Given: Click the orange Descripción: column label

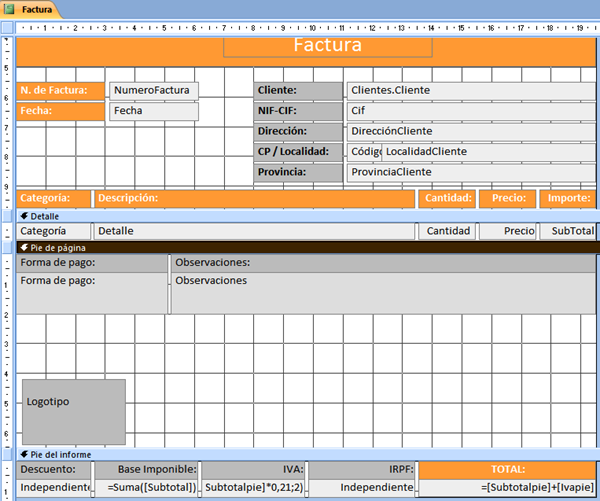Looking at the screenshot, I should 254,198.
